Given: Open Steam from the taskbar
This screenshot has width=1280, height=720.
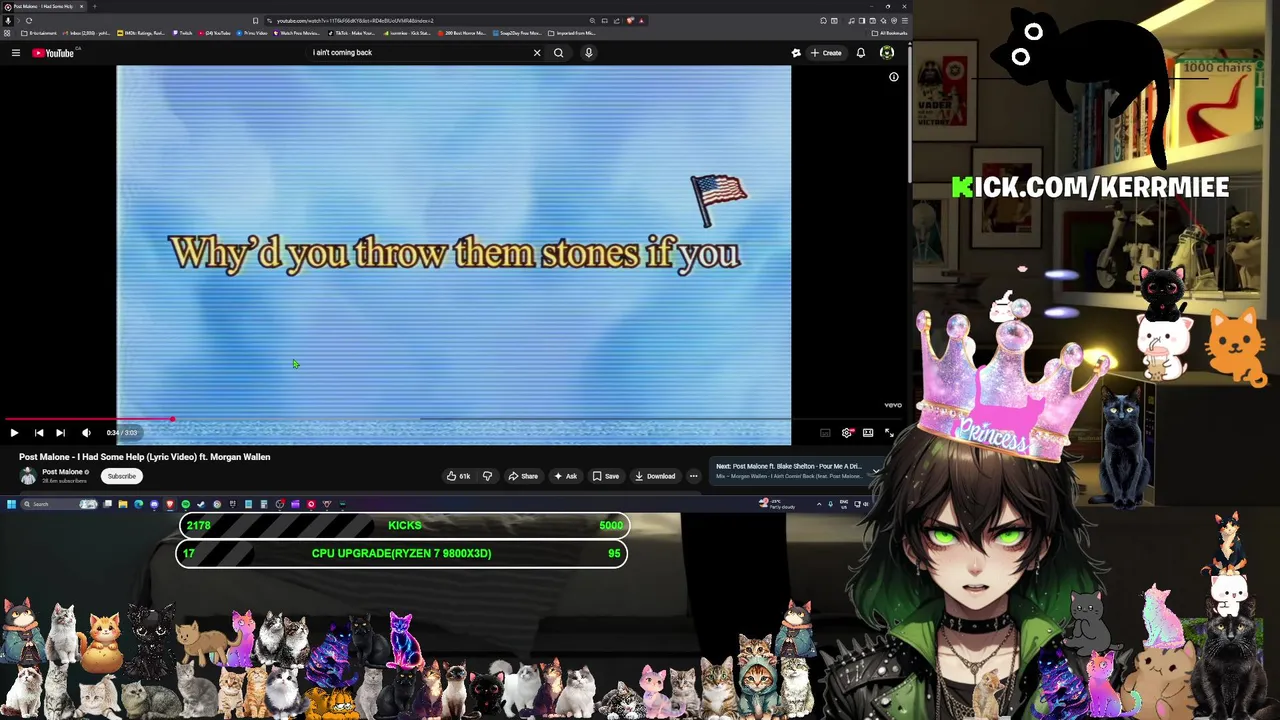Looking at the screenshot, I should [x=201, y=504].
